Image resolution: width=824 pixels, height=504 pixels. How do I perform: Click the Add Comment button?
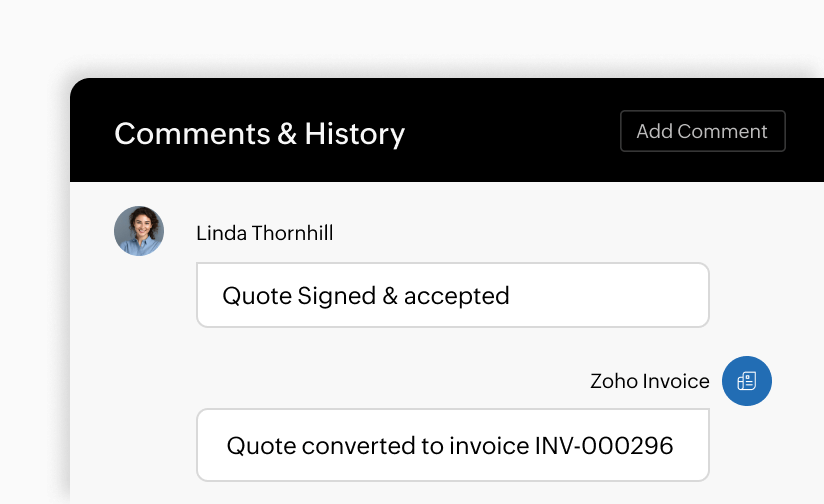[x=702, y=131]
